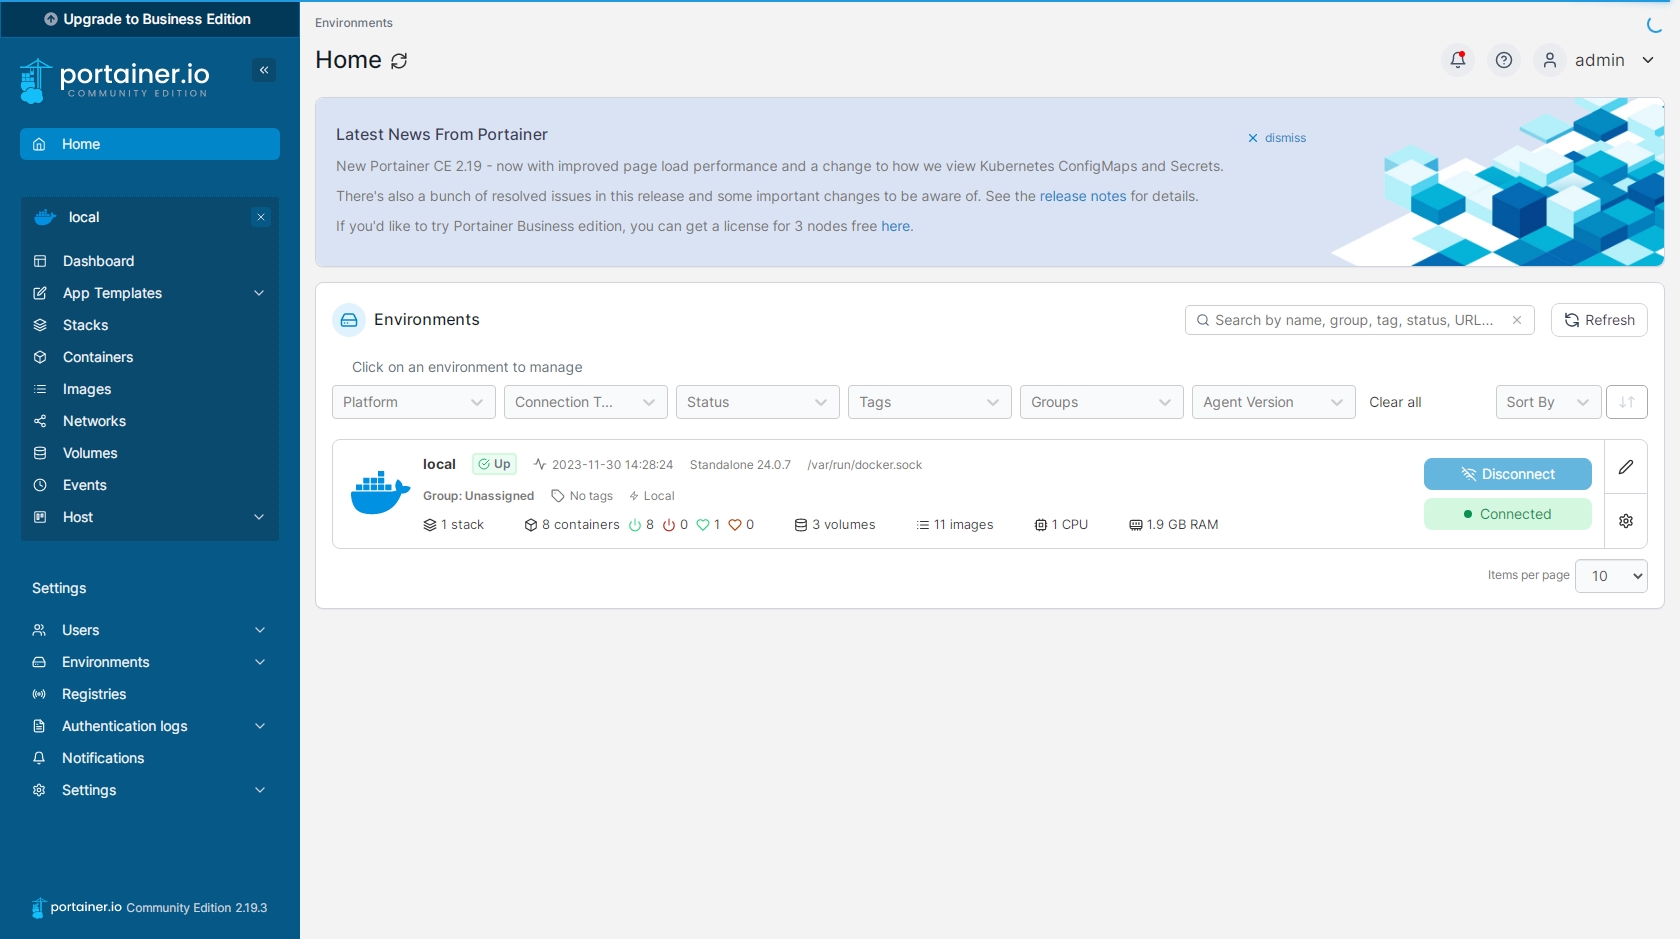Expand the admin user menu chevron
Viewport: 1680px width, 939px height.
pos(1648,60)
